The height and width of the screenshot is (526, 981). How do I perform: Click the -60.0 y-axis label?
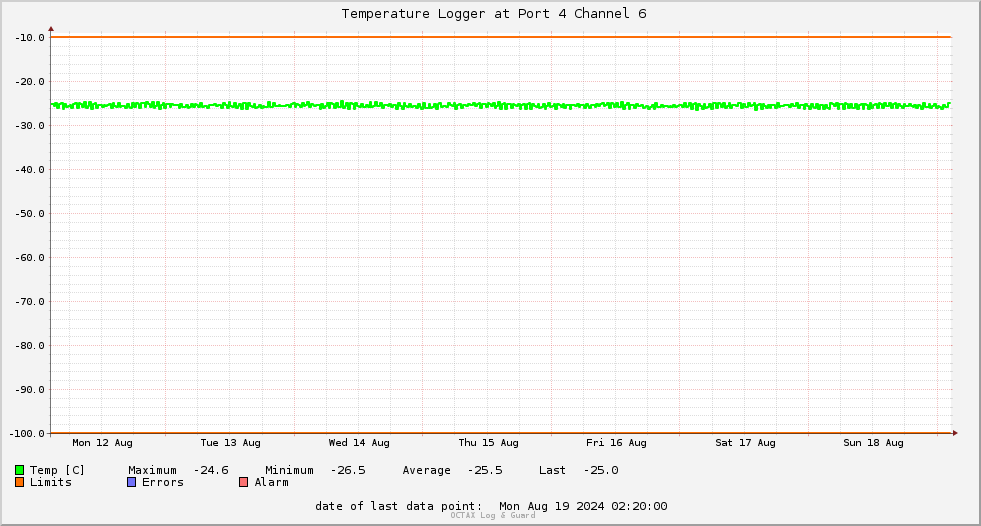click(29, 258)
